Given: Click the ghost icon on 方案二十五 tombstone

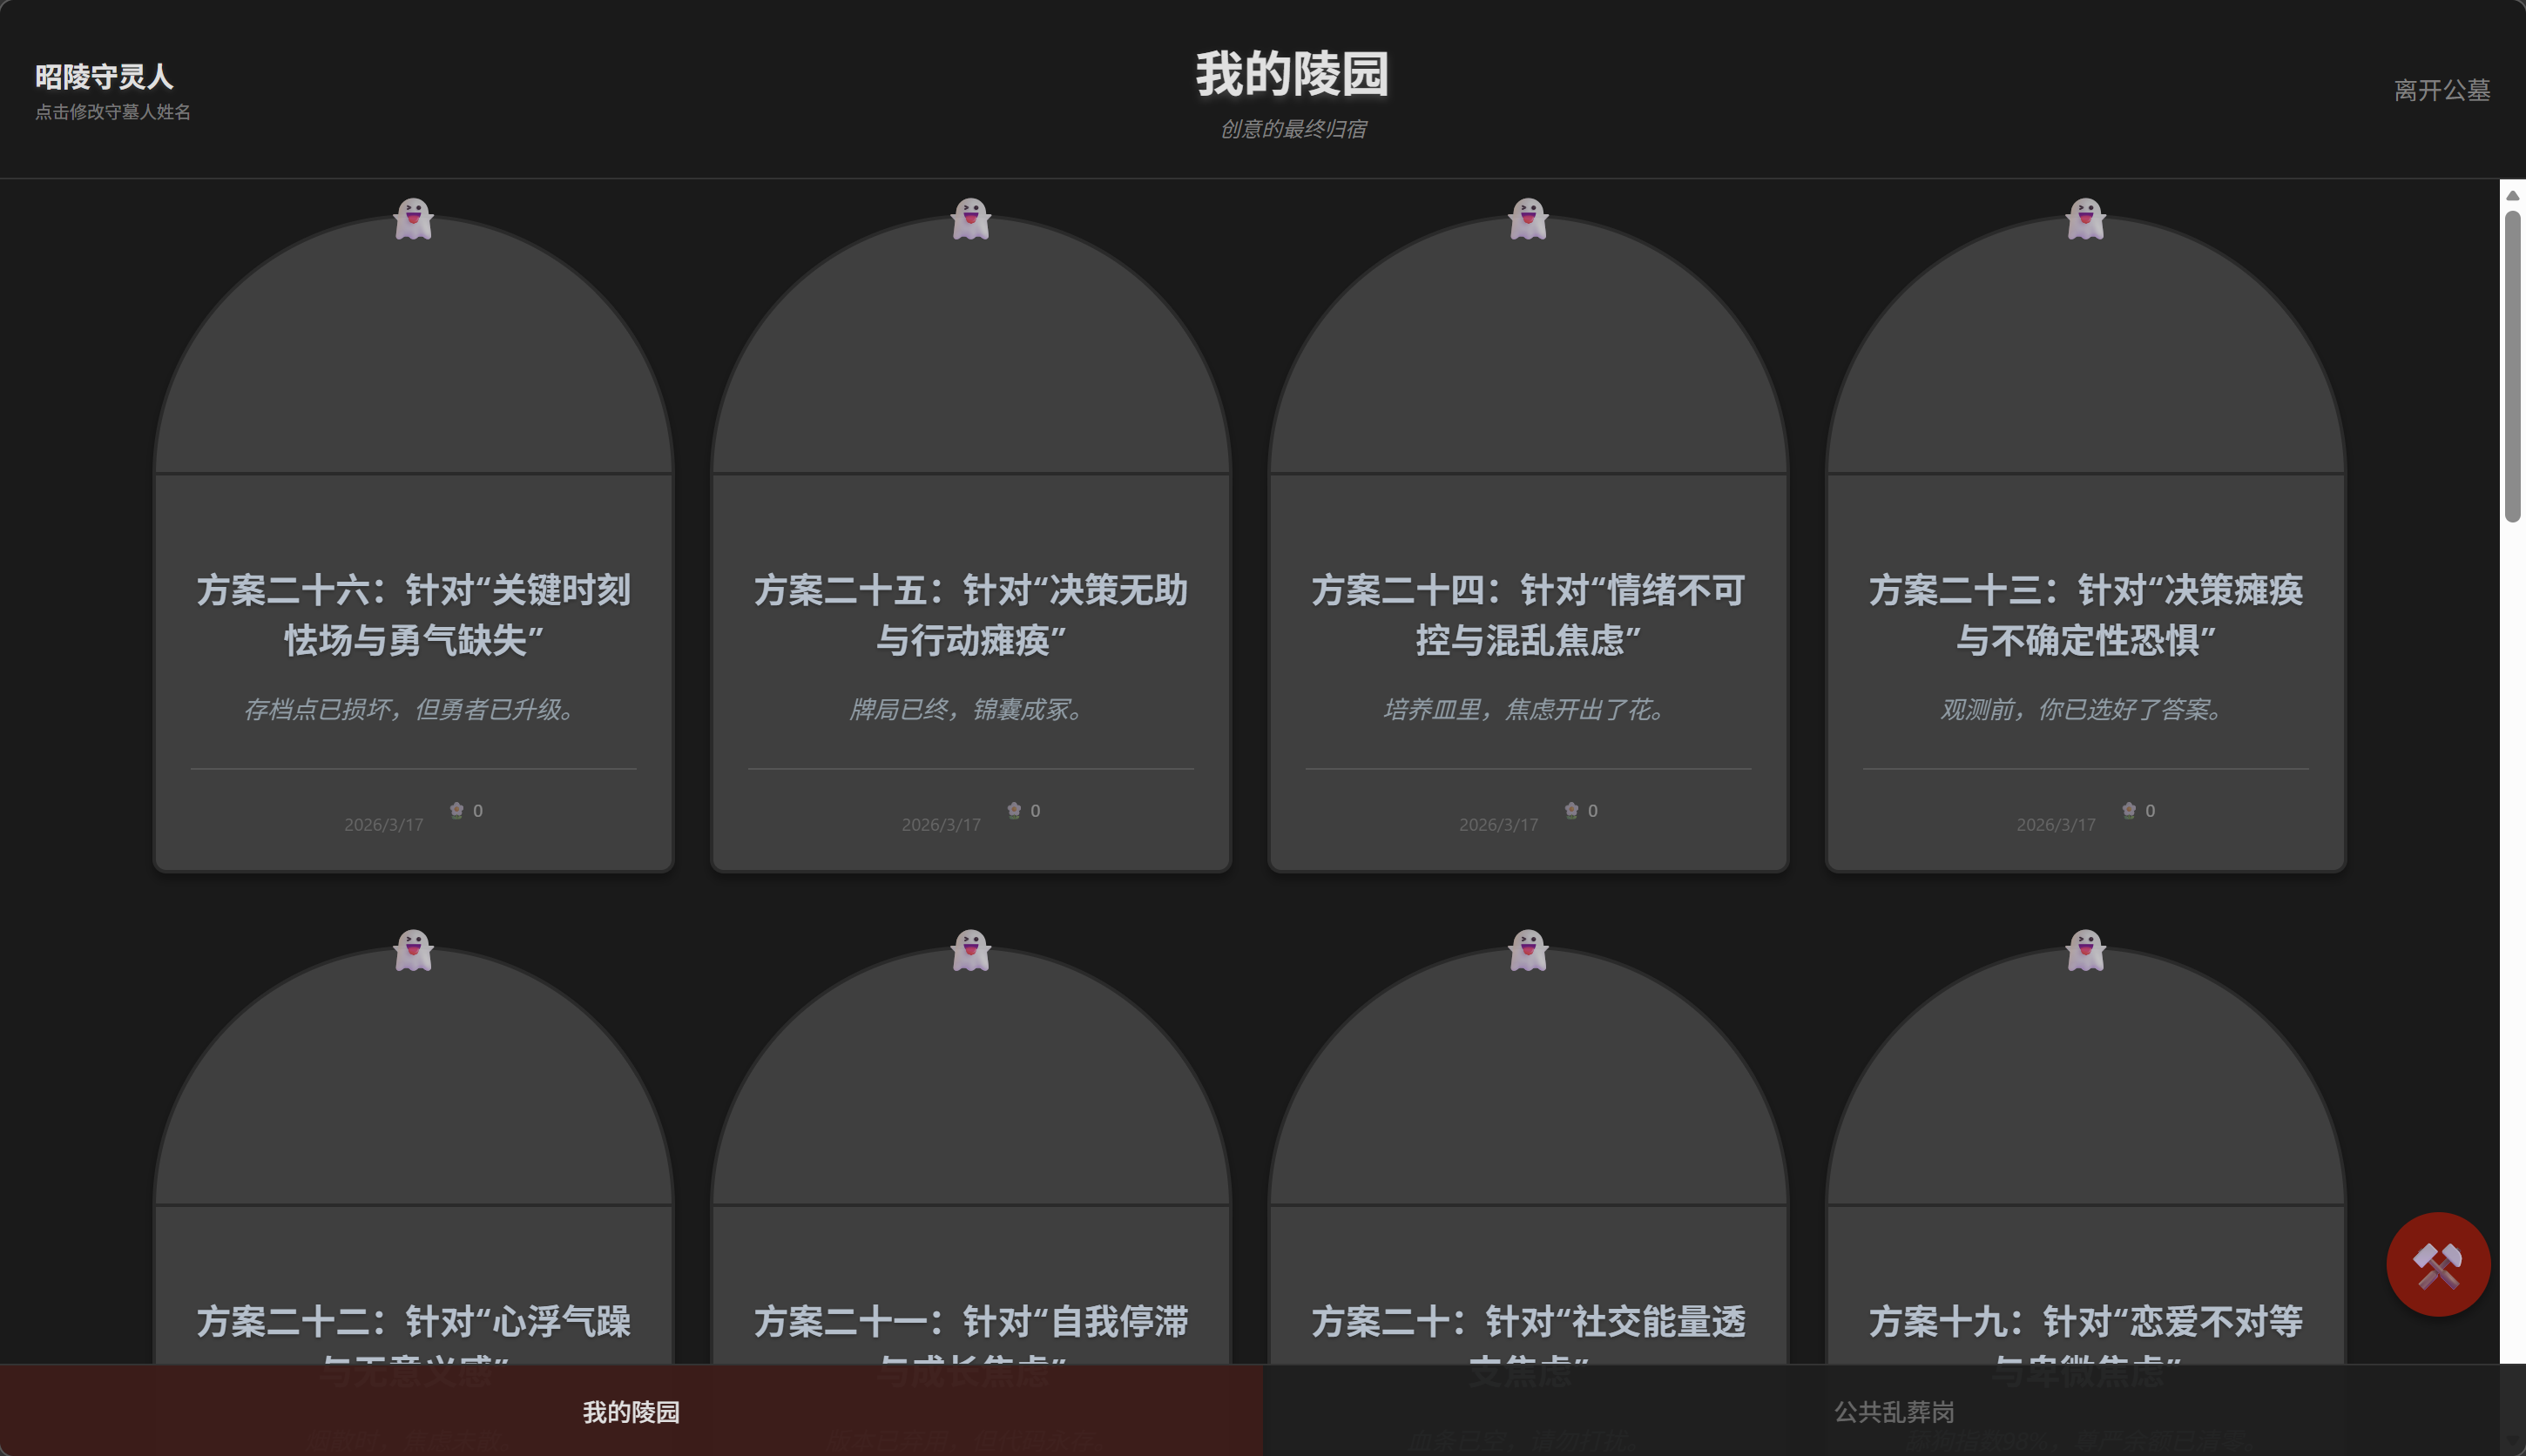Looking at the screenshot, I should (x=969, y=218).
